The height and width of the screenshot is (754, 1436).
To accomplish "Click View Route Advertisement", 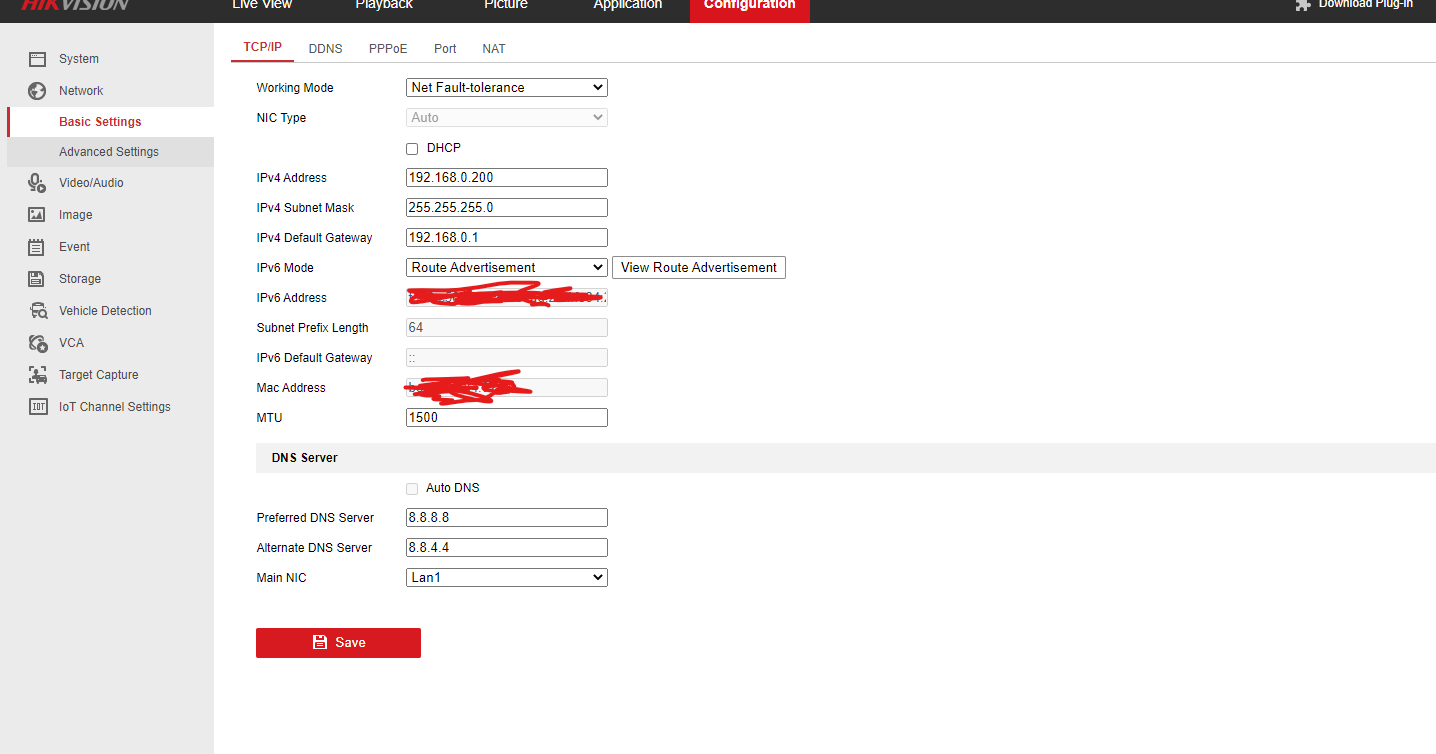I will pos(698,267).
